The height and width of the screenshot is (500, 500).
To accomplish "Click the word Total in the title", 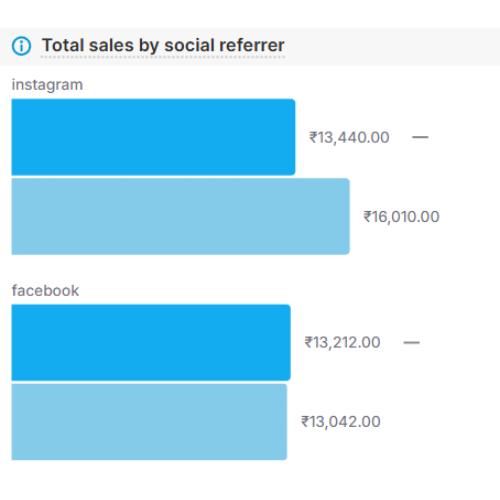I will [x=62, y=45].
